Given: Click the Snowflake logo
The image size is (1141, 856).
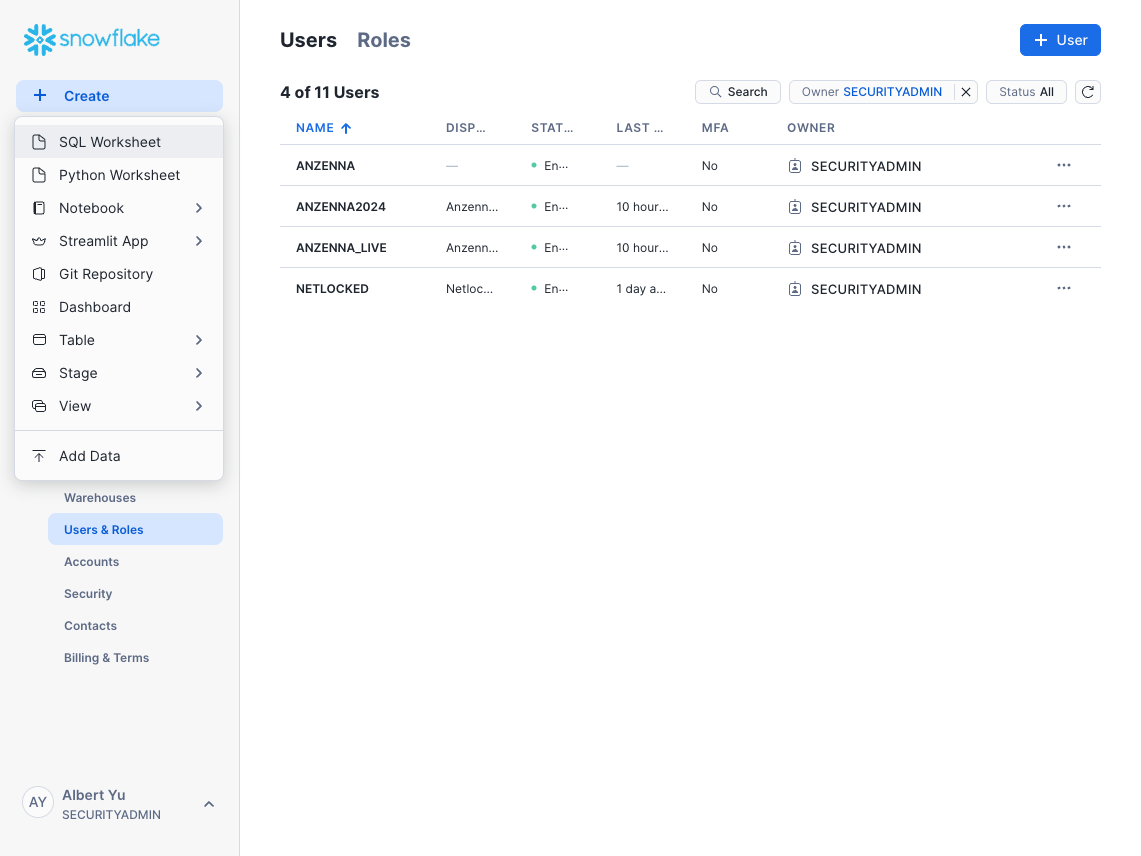Looking at the screenshot, I should [92, 40].
